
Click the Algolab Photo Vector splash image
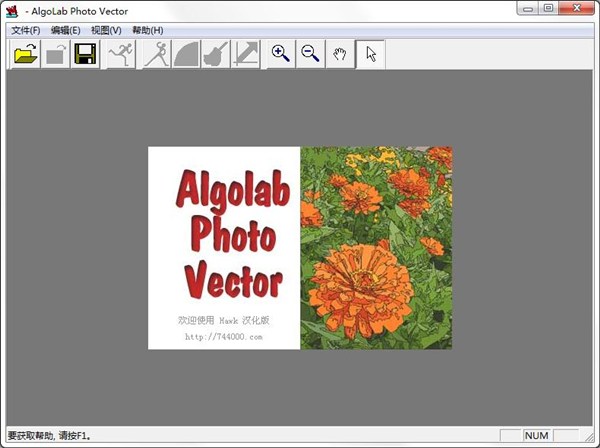300,248
